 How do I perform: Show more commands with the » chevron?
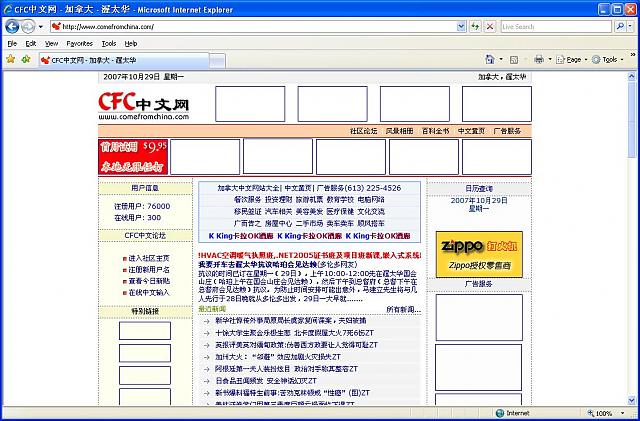click(x=633, y=54)
